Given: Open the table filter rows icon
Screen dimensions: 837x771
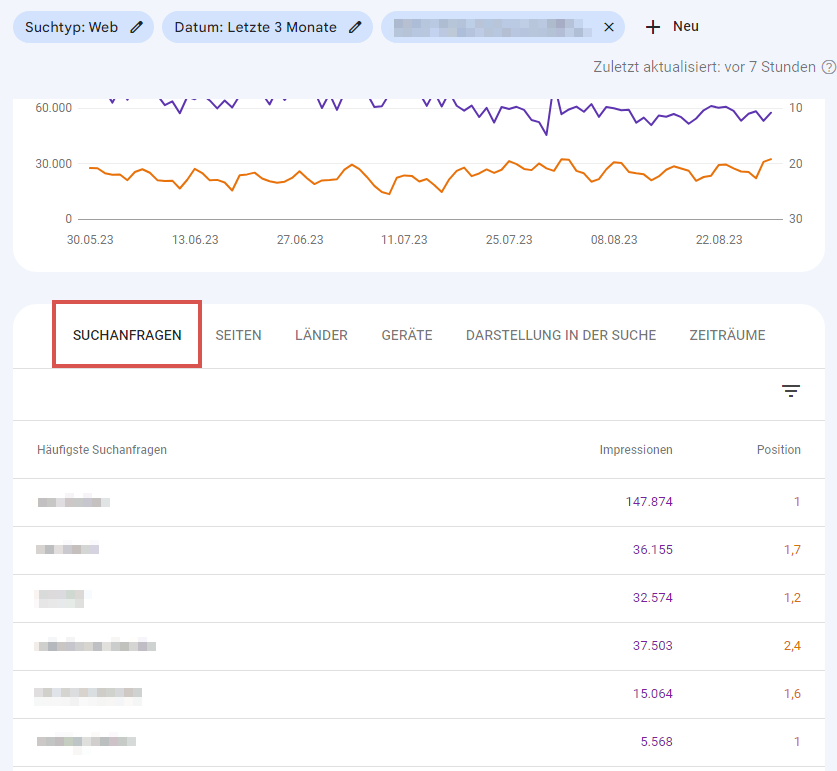Looking at the screenshot, I should click(791, 391).
